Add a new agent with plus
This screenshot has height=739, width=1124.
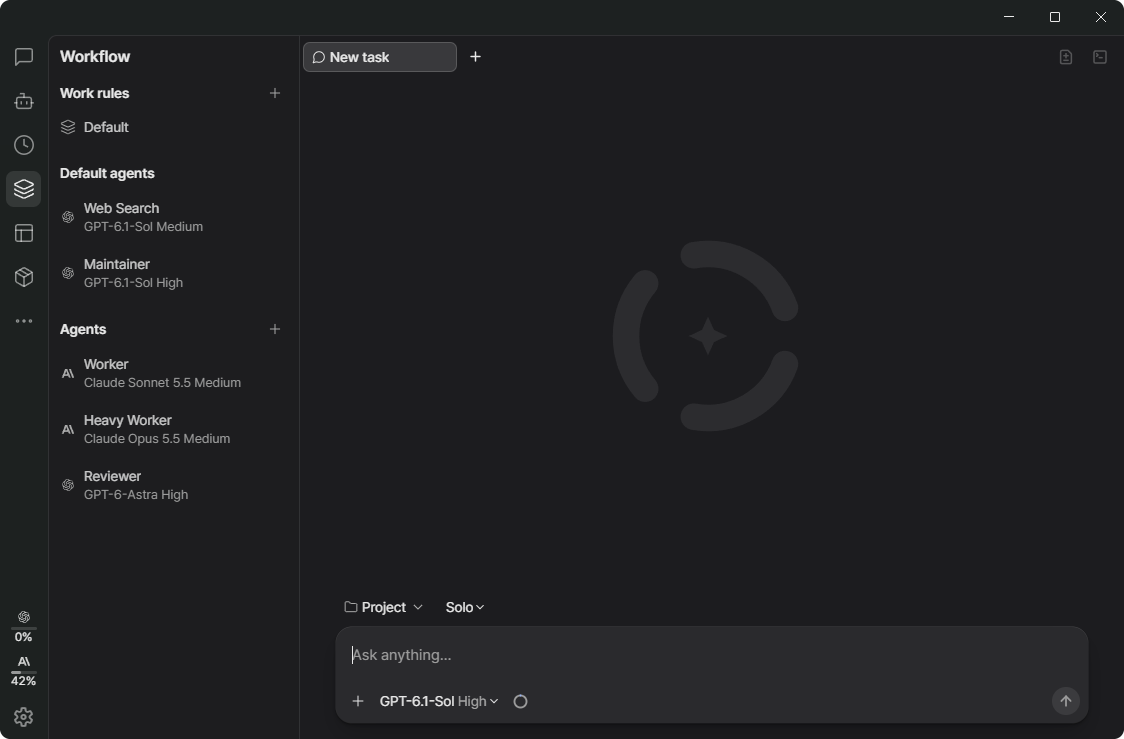tap(275, 329)
